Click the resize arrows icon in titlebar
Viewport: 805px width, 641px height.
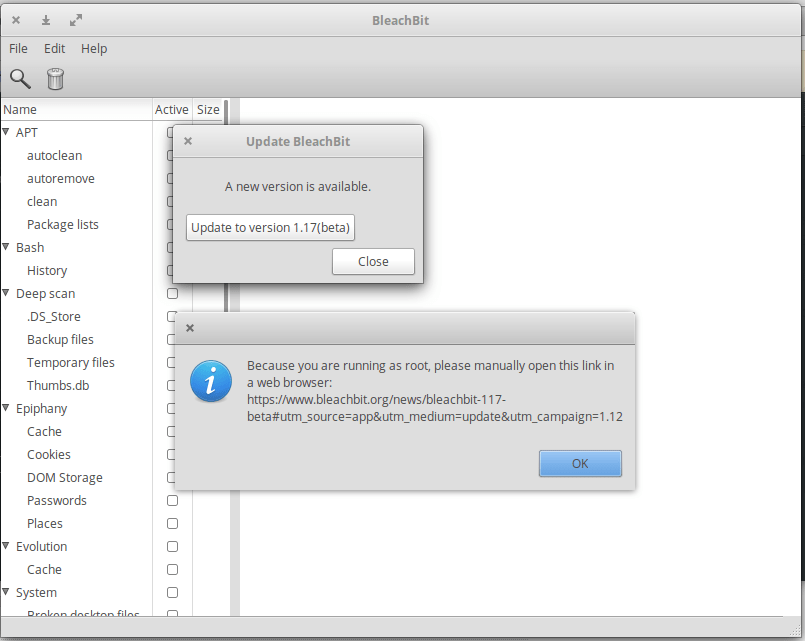pos(74,19)
